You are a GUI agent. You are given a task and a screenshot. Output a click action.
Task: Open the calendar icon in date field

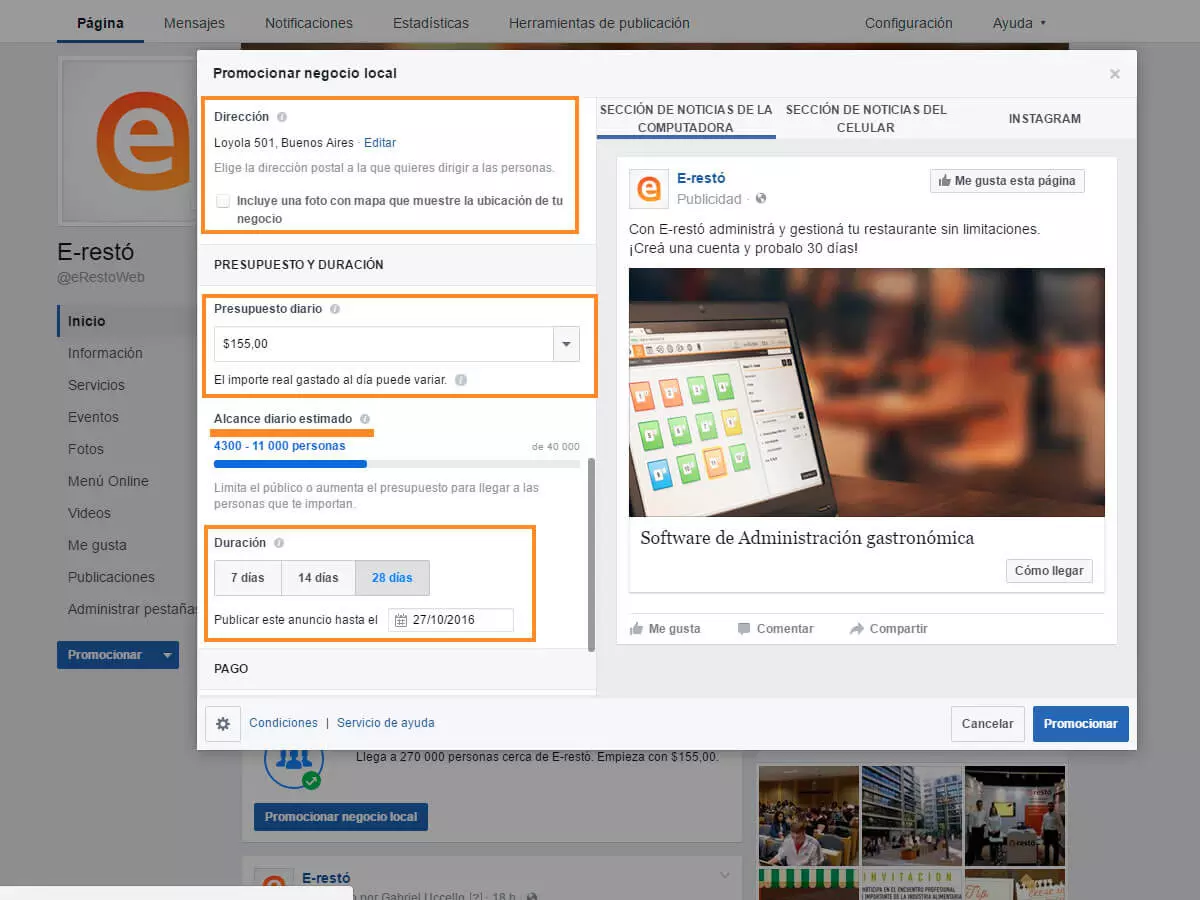click(x=401, y=620)
